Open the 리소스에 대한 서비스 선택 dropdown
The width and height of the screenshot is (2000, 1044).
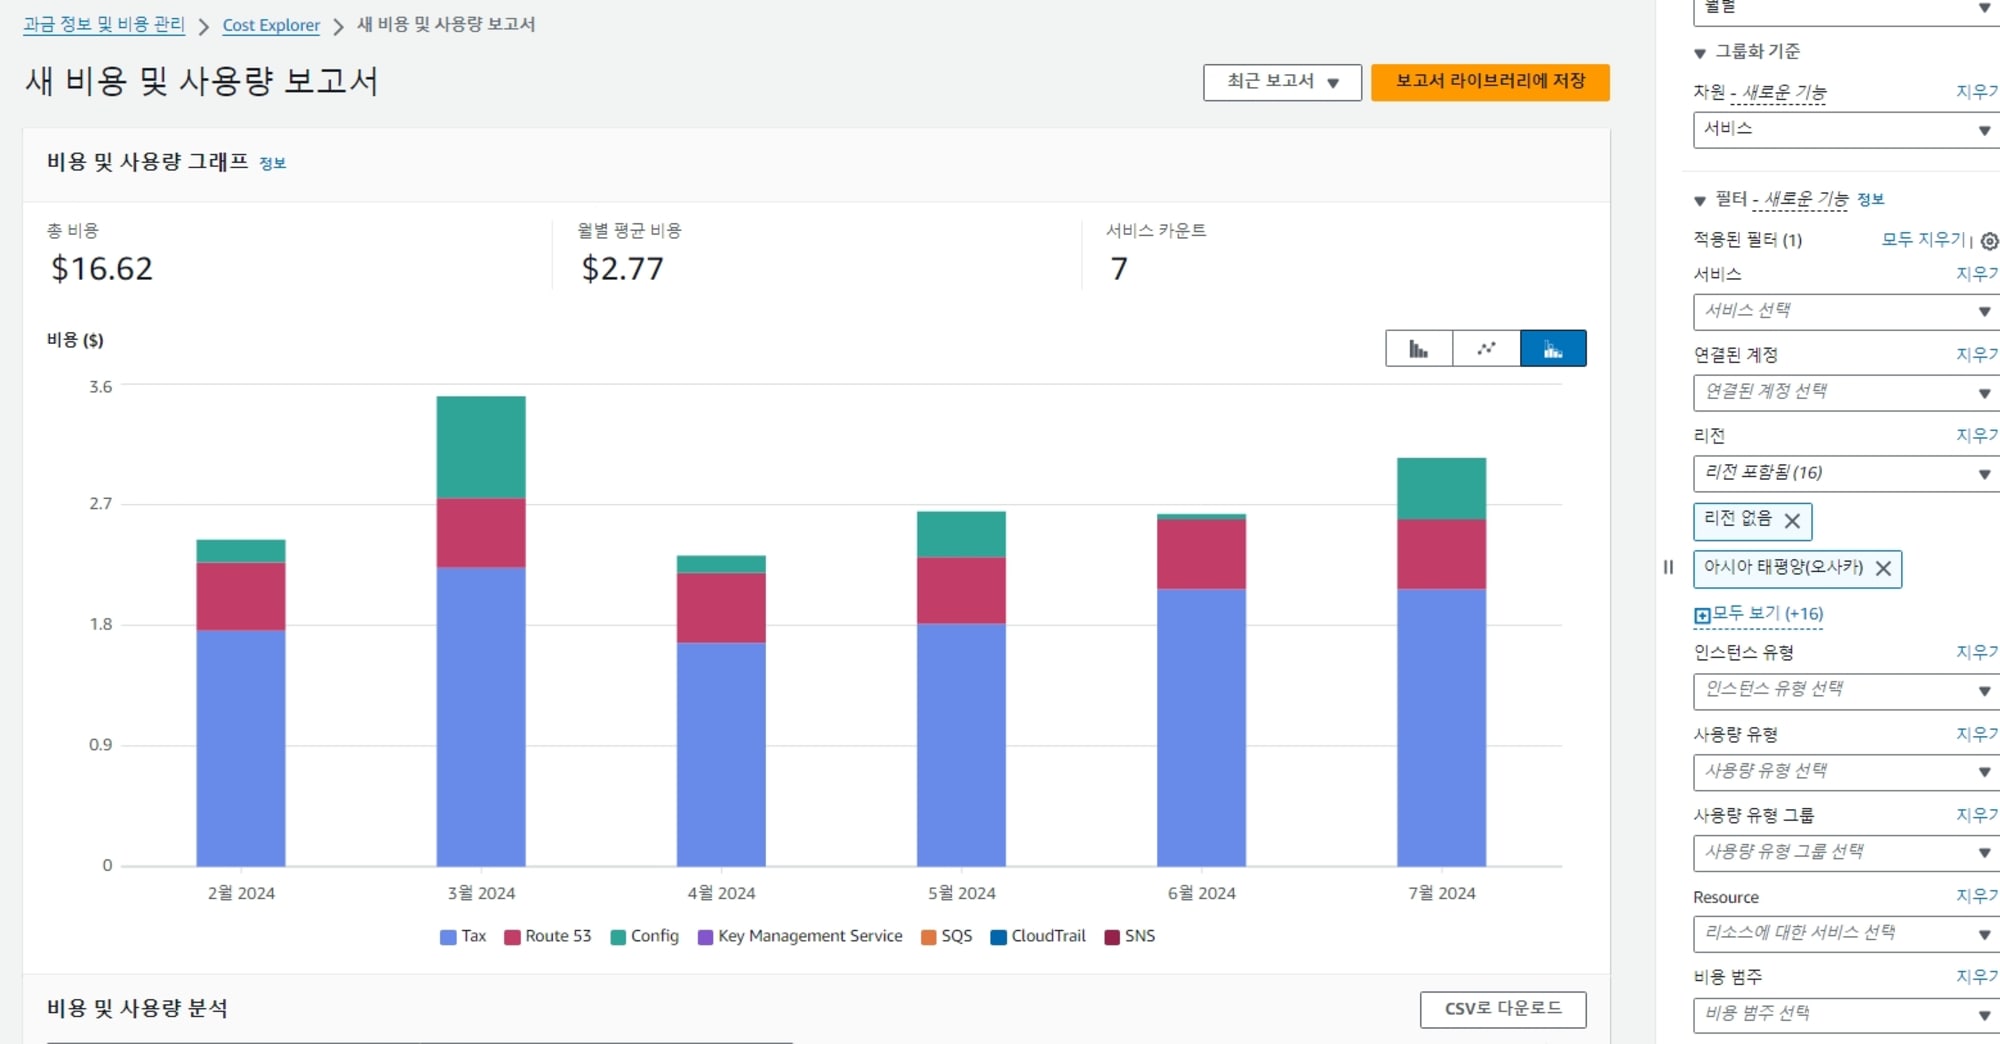coord(1846,934)
